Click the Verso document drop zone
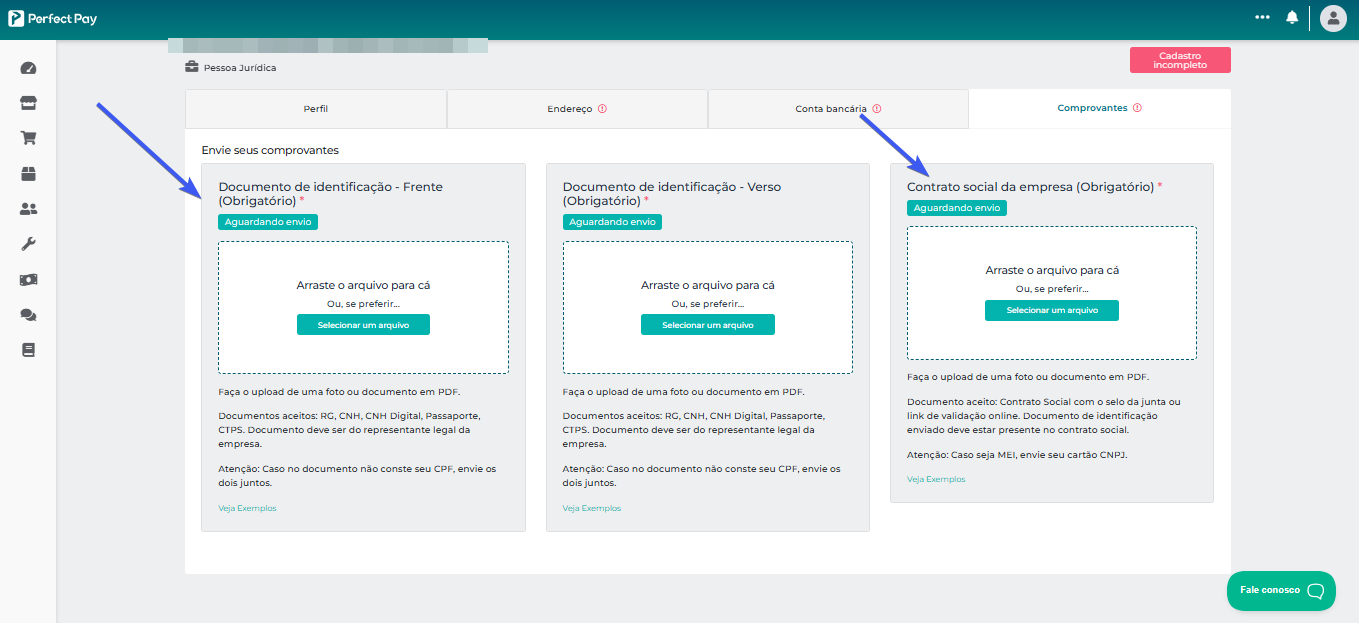 708,307
